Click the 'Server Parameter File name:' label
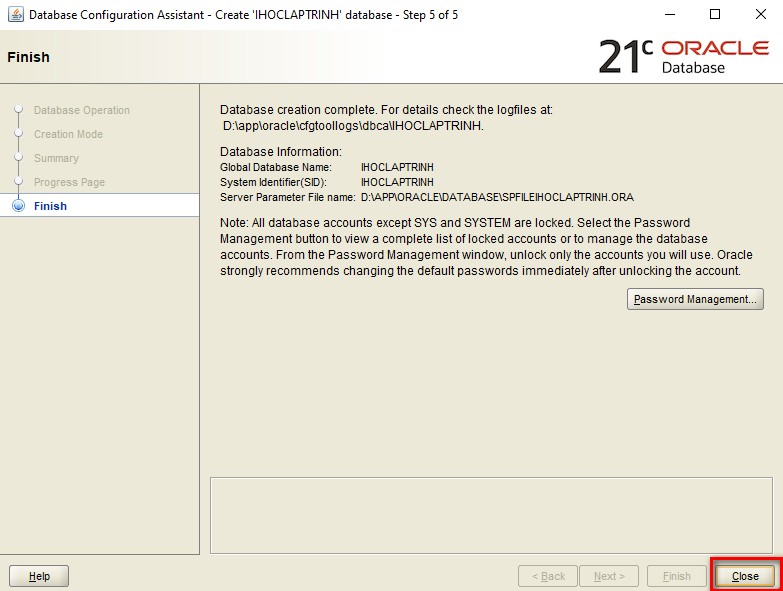Image resolution: width=783 pixels, height=591 pixels. 288,197
